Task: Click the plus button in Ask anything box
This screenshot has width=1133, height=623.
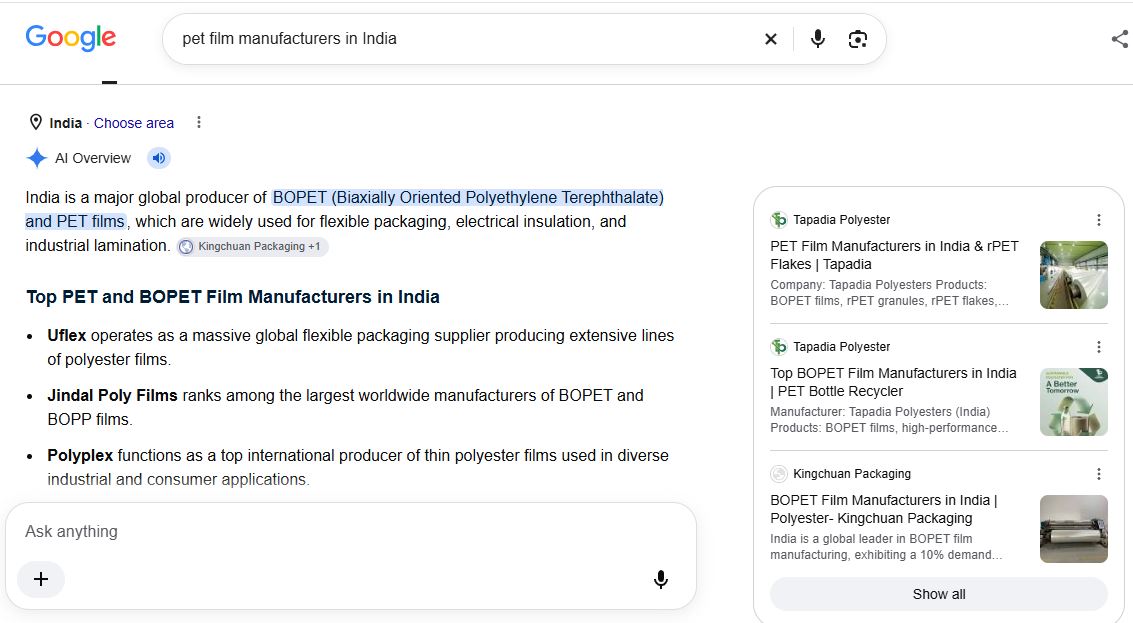Action: coord(41,579)
